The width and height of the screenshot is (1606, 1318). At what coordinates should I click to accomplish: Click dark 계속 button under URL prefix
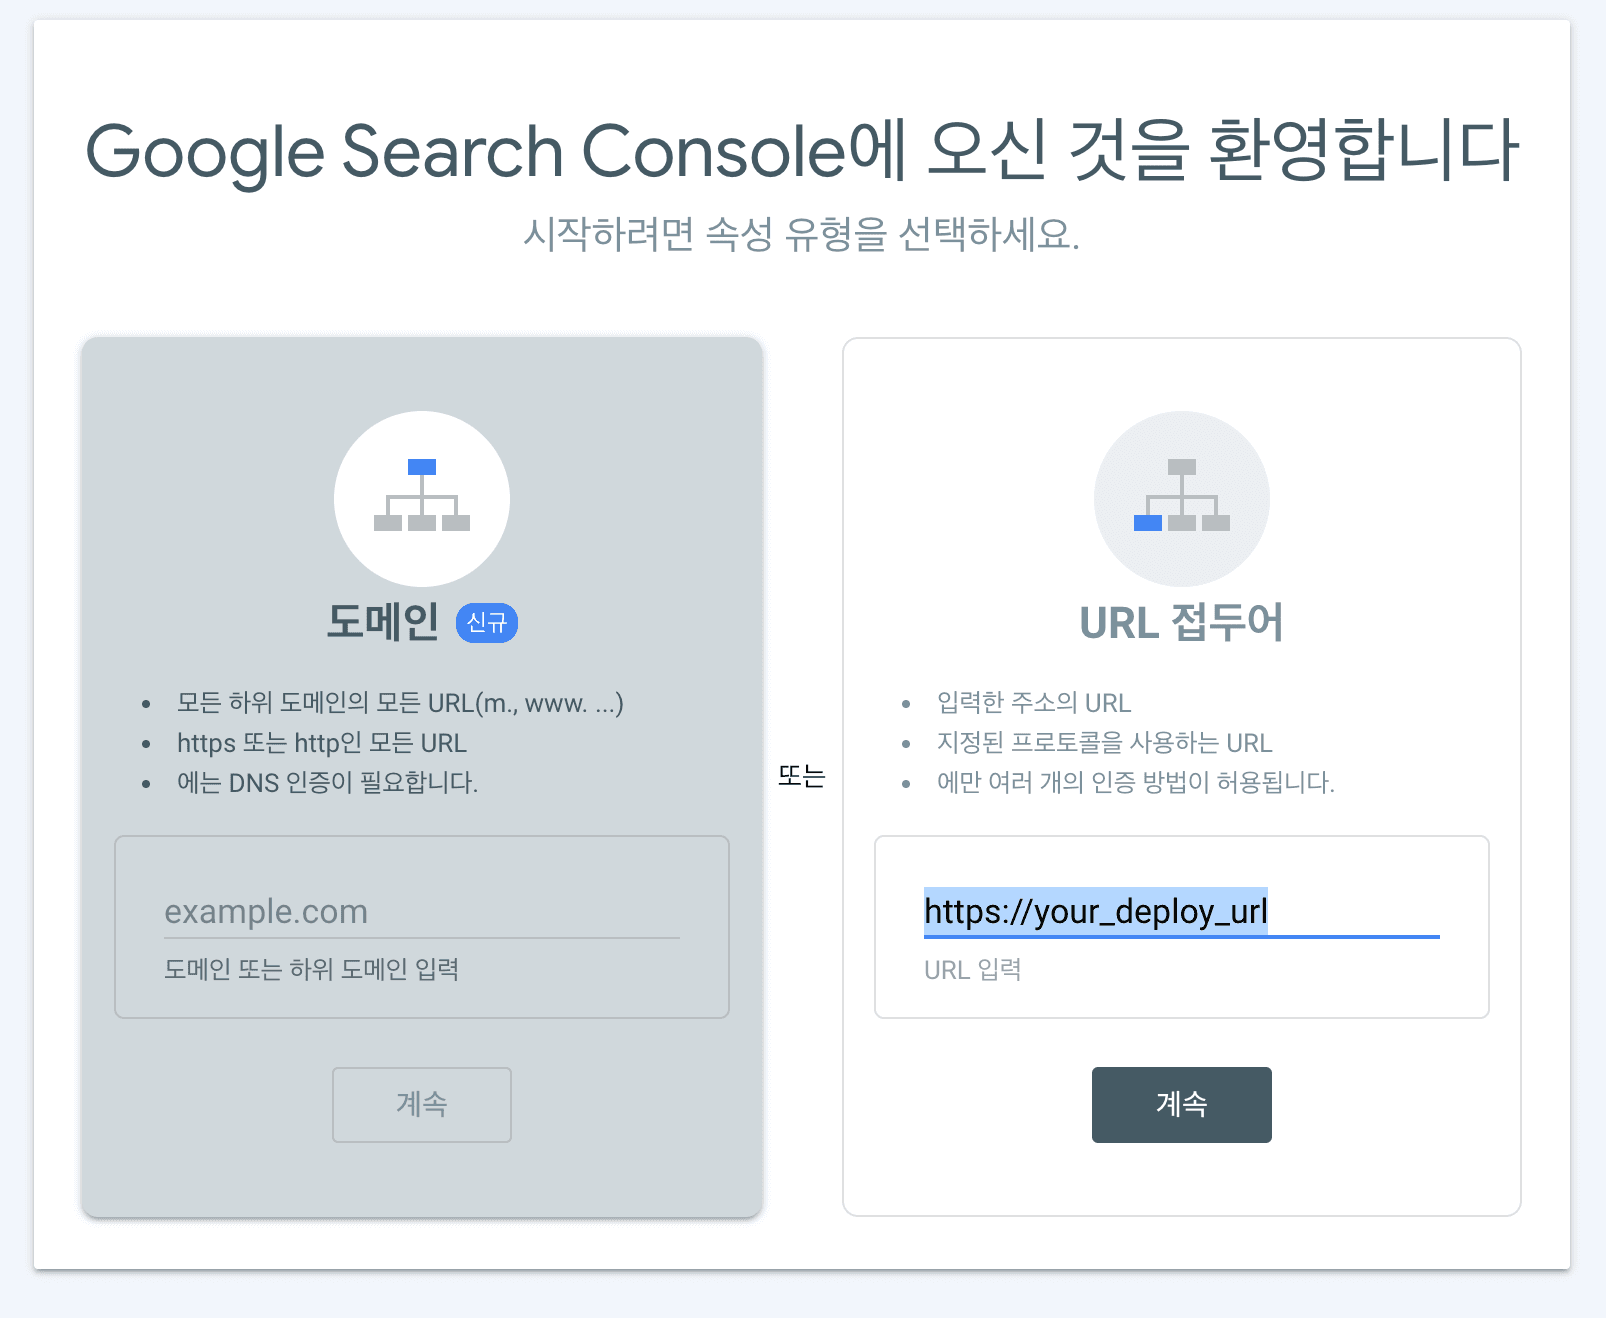(x=1182, y=1104)
